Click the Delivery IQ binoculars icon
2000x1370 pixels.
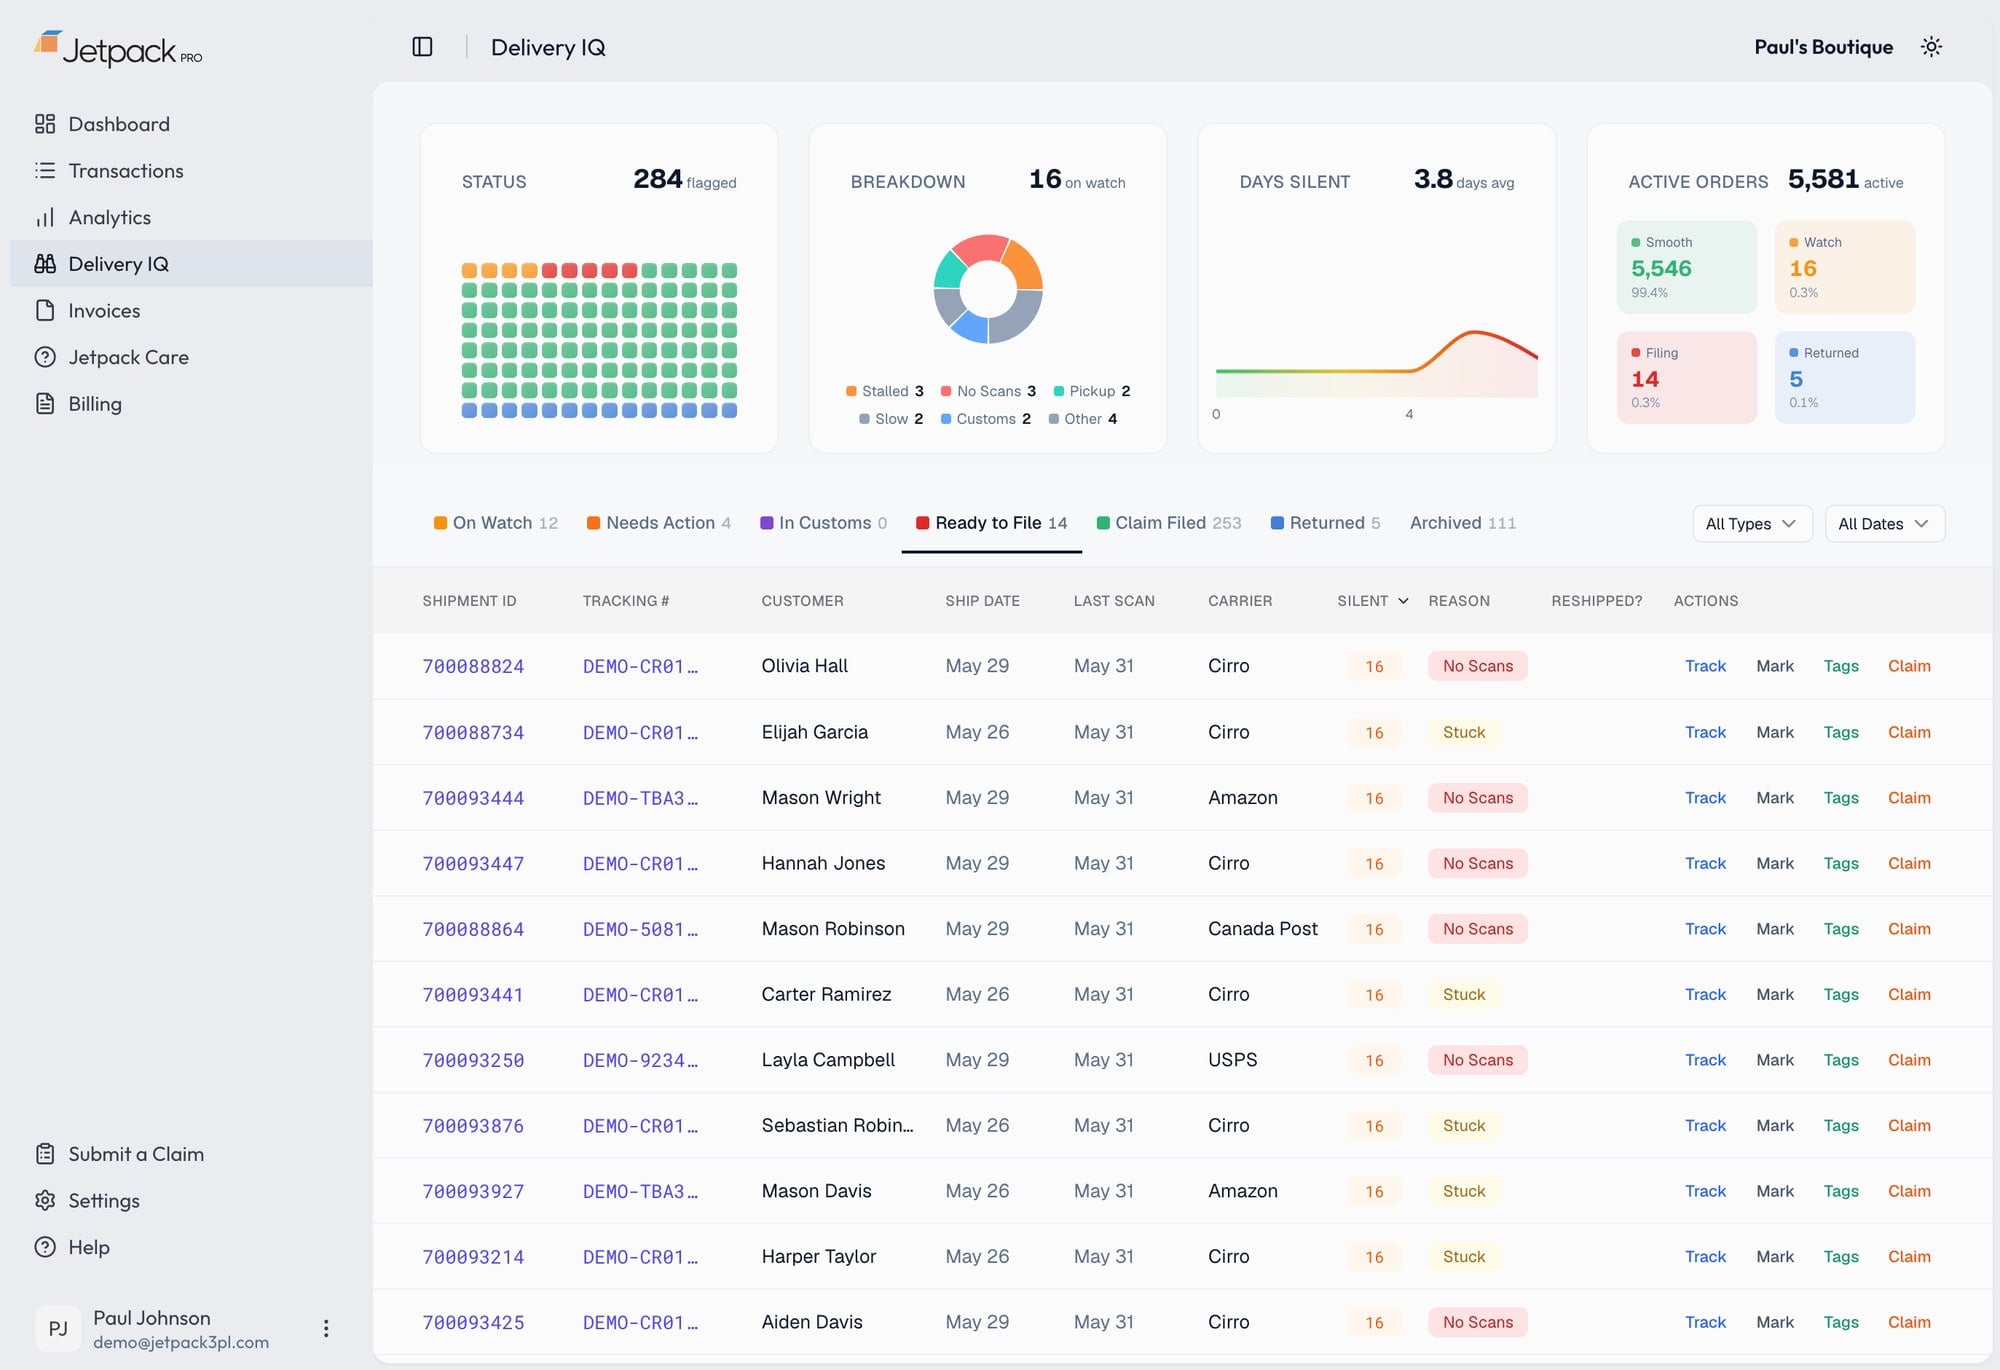tap(45, 264)
